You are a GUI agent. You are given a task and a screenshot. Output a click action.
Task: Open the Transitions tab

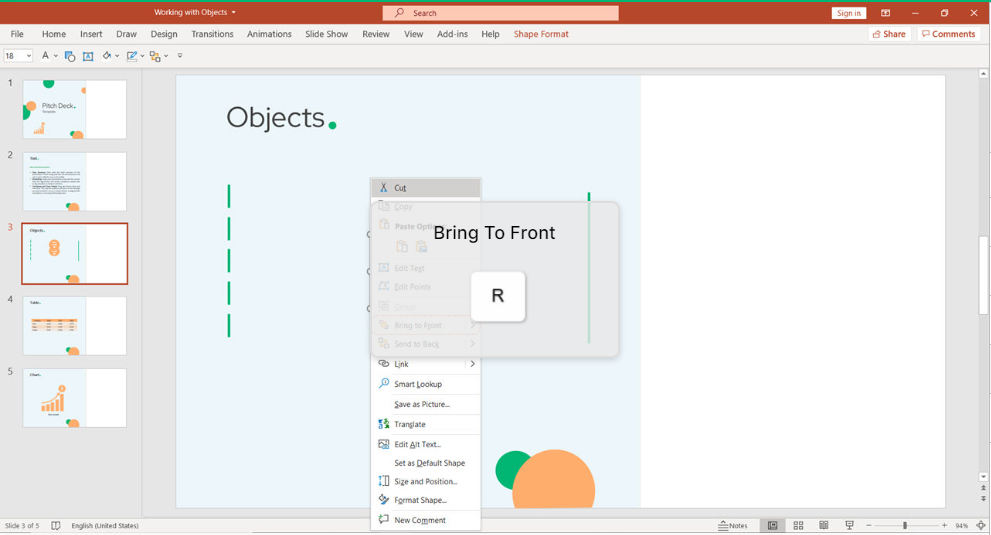pos(212,34)
